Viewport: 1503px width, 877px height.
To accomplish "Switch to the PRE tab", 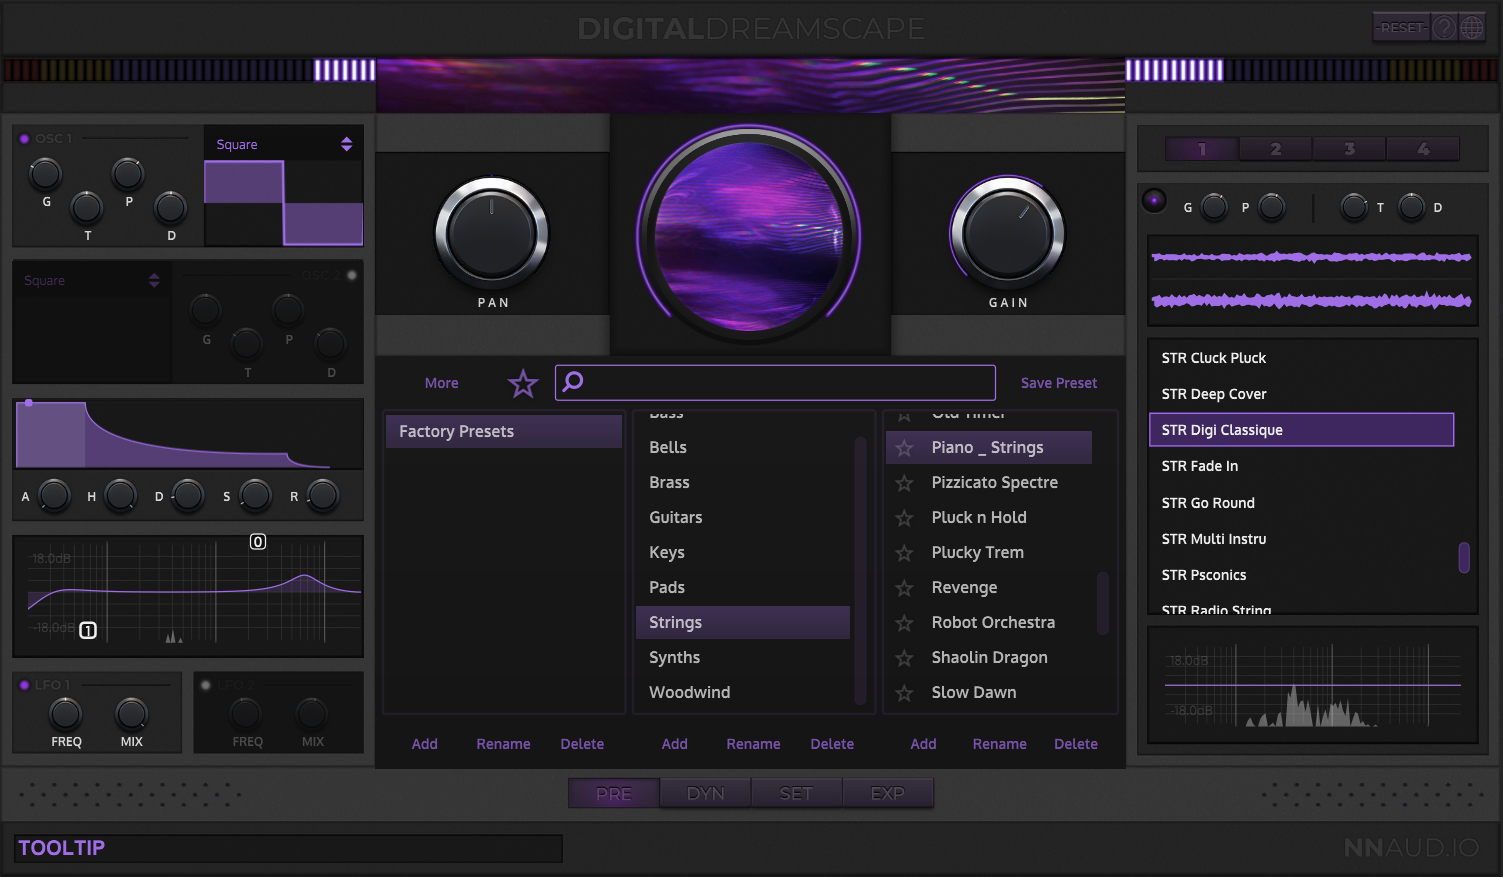I will (614, 794).
